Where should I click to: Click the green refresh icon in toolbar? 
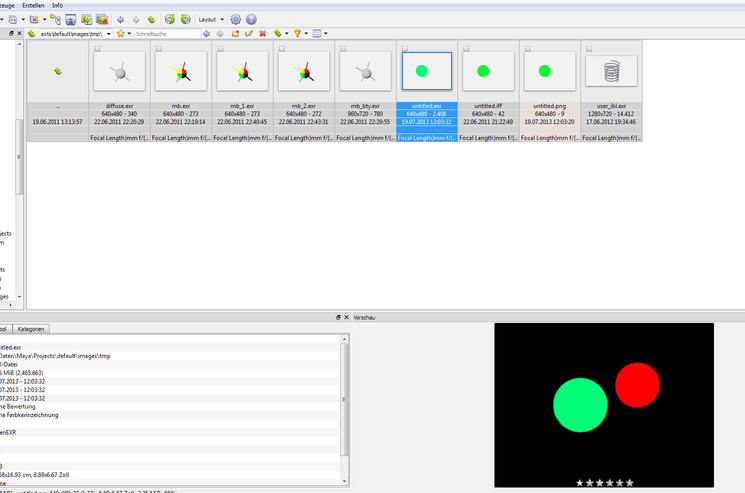[170, 19]
